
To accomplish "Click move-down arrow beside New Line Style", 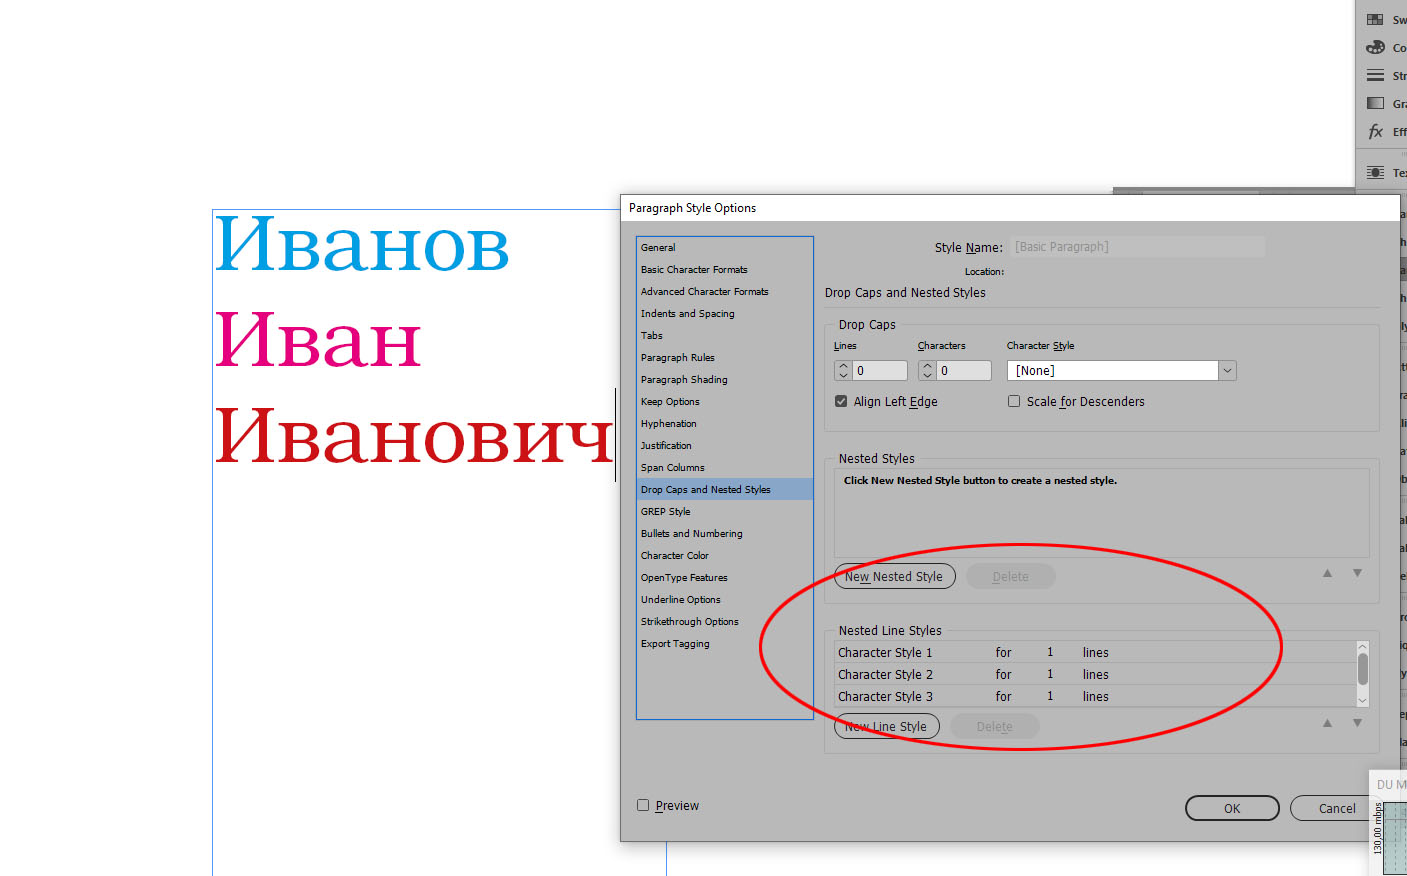I will pos(1357,723).
